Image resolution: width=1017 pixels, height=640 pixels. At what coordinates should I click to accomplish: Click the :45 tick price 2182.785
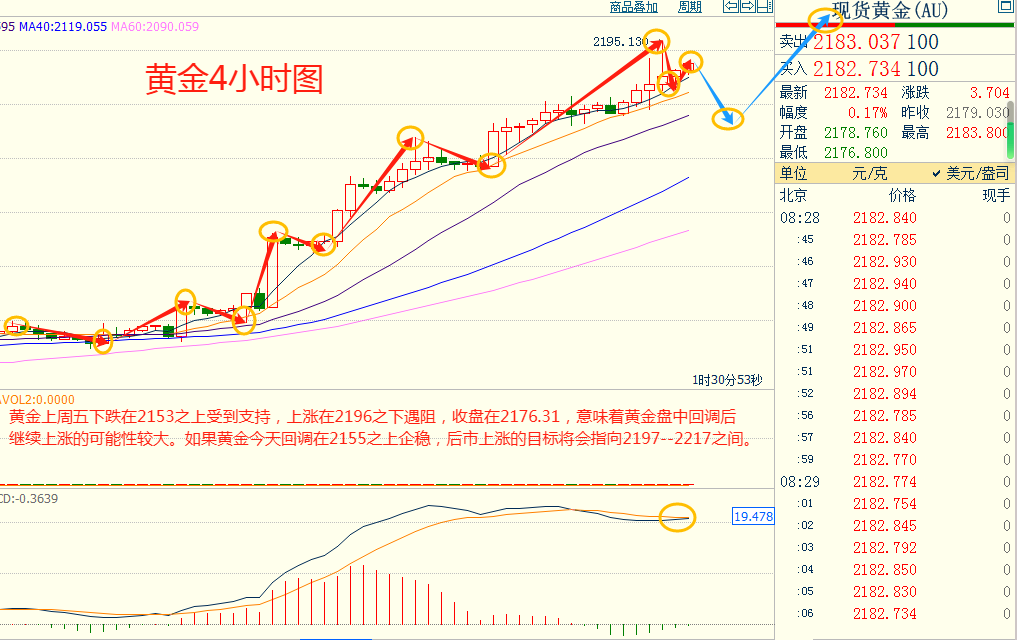pos(885,240)
